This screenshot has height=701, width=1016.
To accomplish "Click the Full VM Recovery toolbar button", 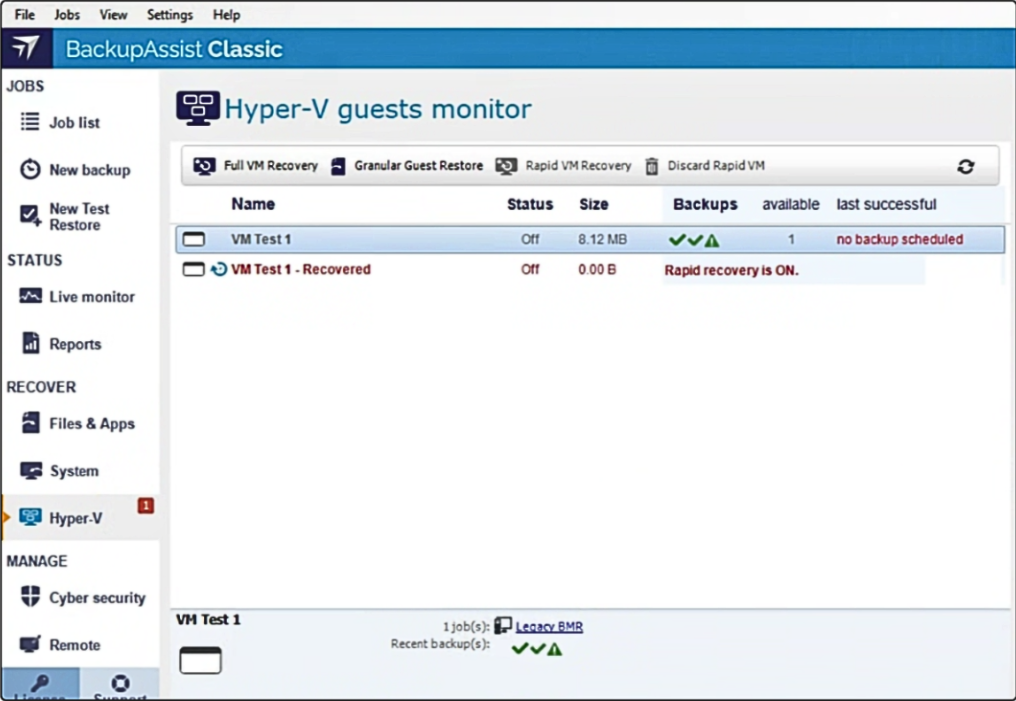I will pyautogui.click(x=256, y=166).
